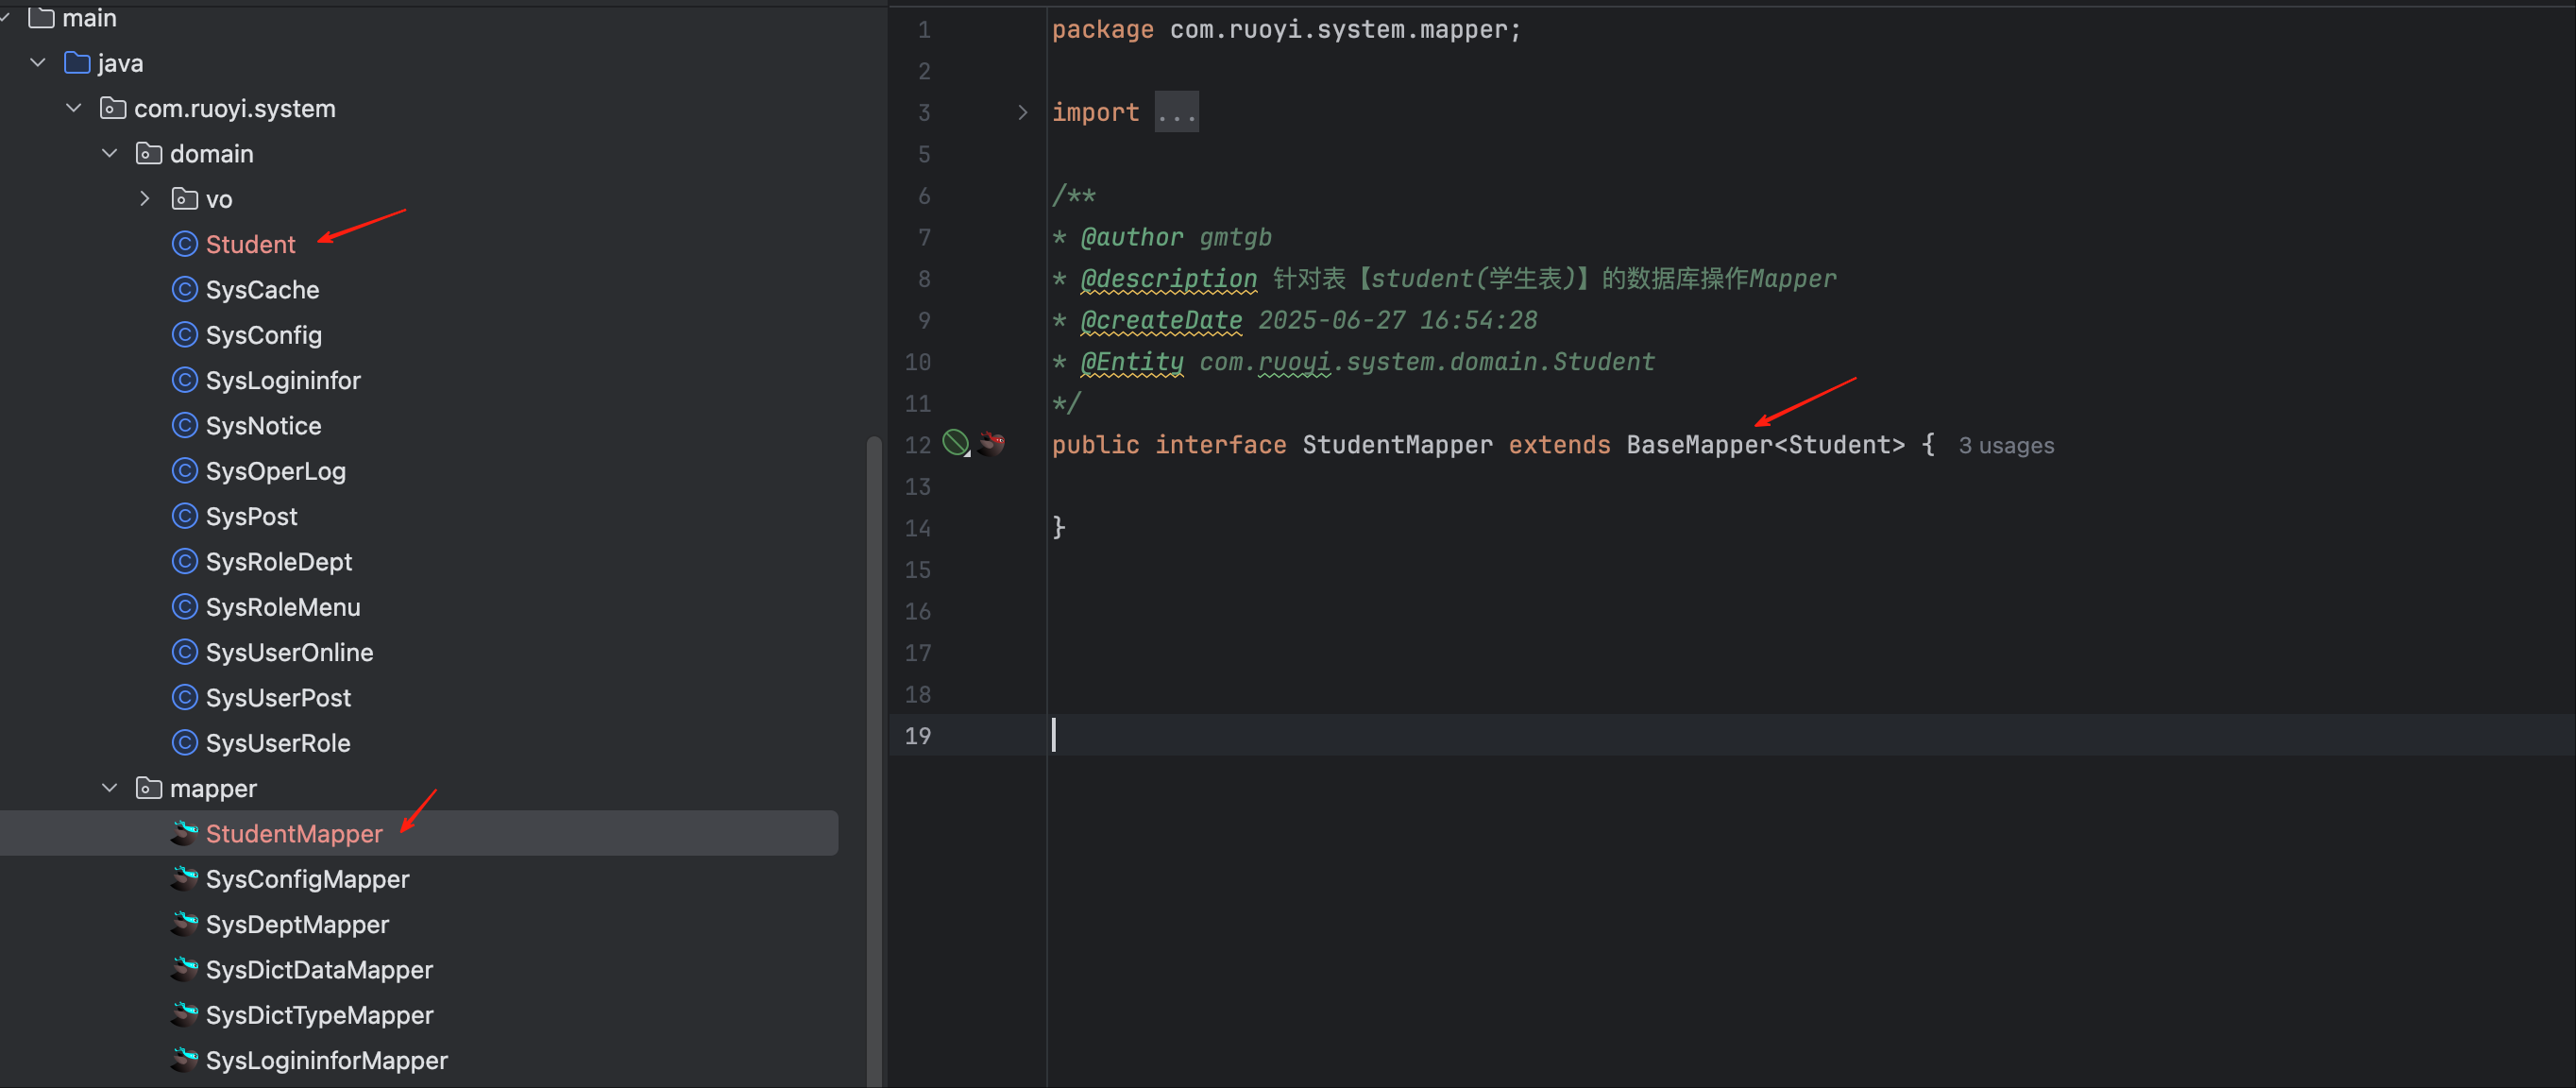
Task: Click the SysConfigMapper mapper icon
Action: (184, 878)
